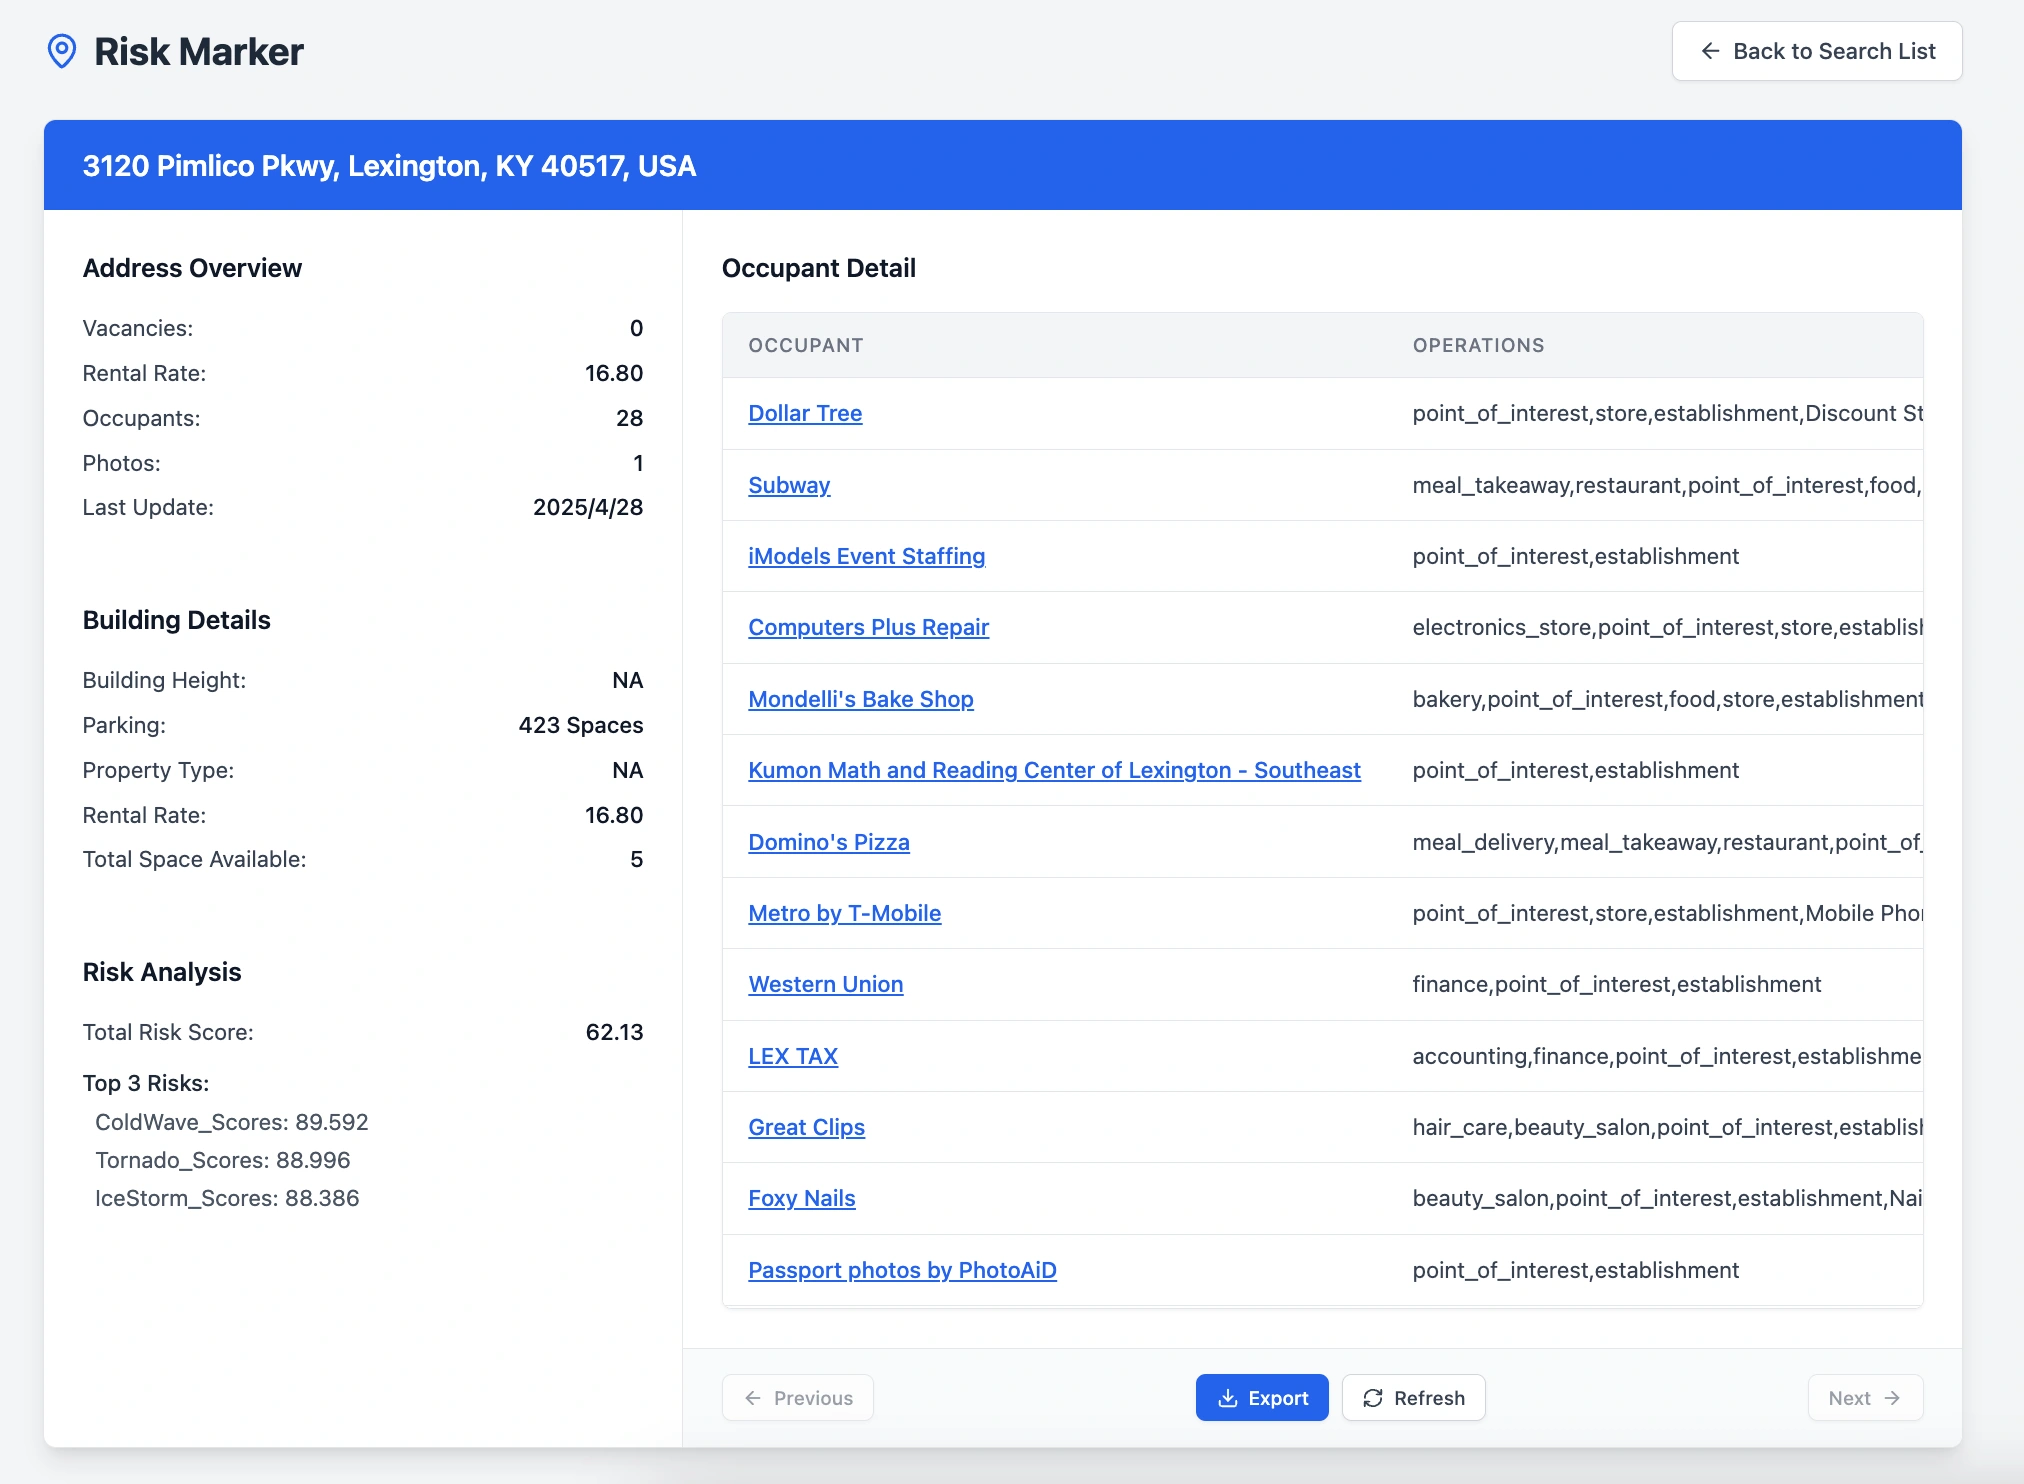Click the Address Overview heading
2024x1484 pixels.
click(192, 268)
